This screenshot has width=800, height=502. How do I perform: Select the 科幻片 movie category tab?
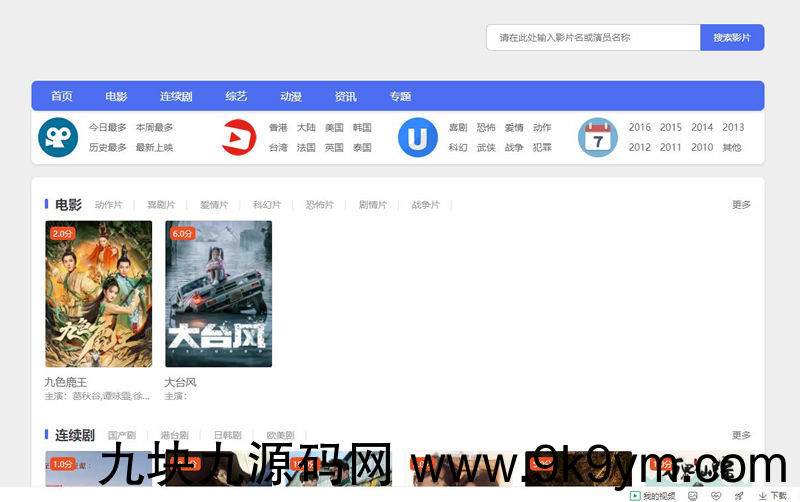pos(267,205)
